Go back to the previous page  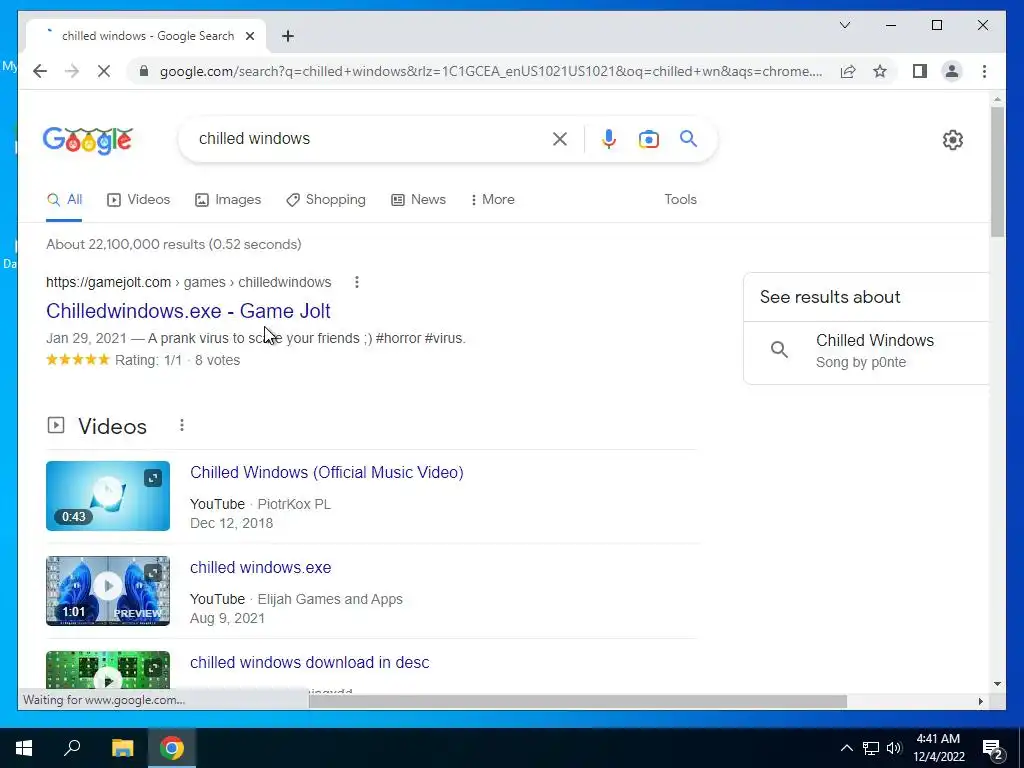[x=40, y=71]
